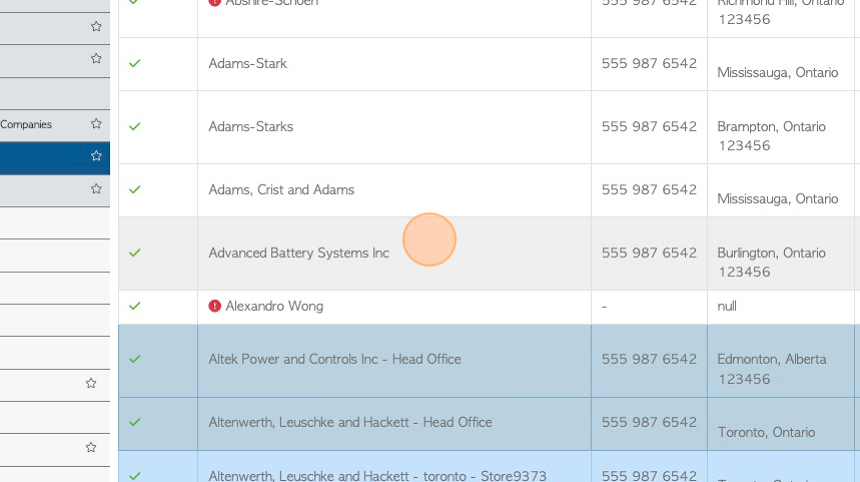Click Alexandro Wong company name
860x482 pixels.
[x=274, y=306]
